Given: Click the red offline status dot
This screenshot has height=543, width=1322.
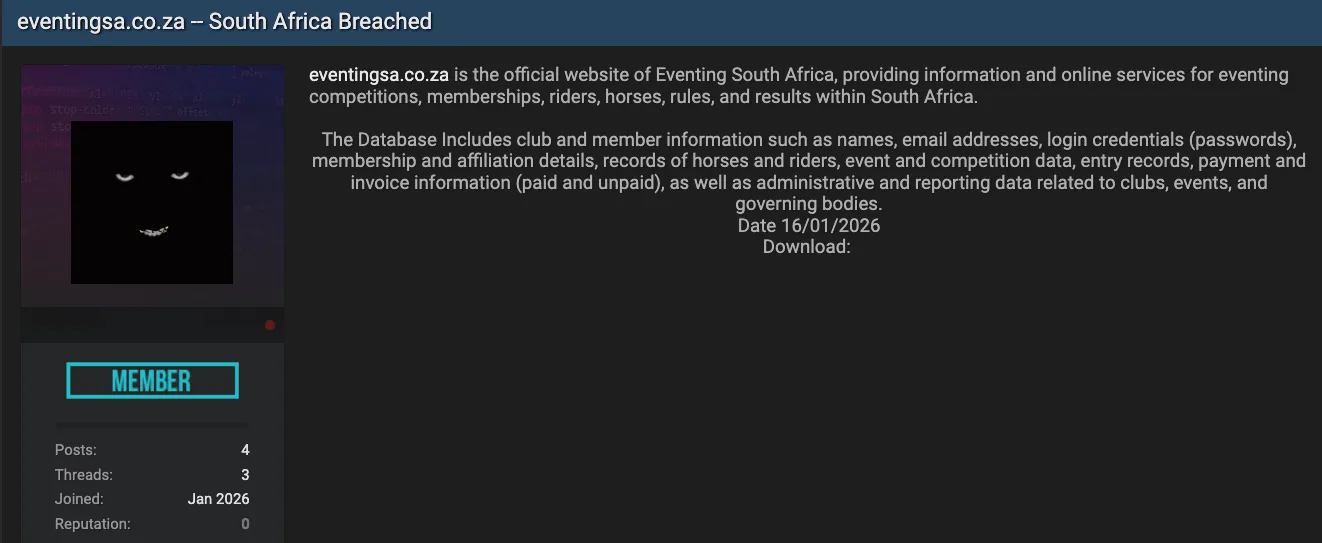Looking at the screenshot, I should [x=270, y=325].
